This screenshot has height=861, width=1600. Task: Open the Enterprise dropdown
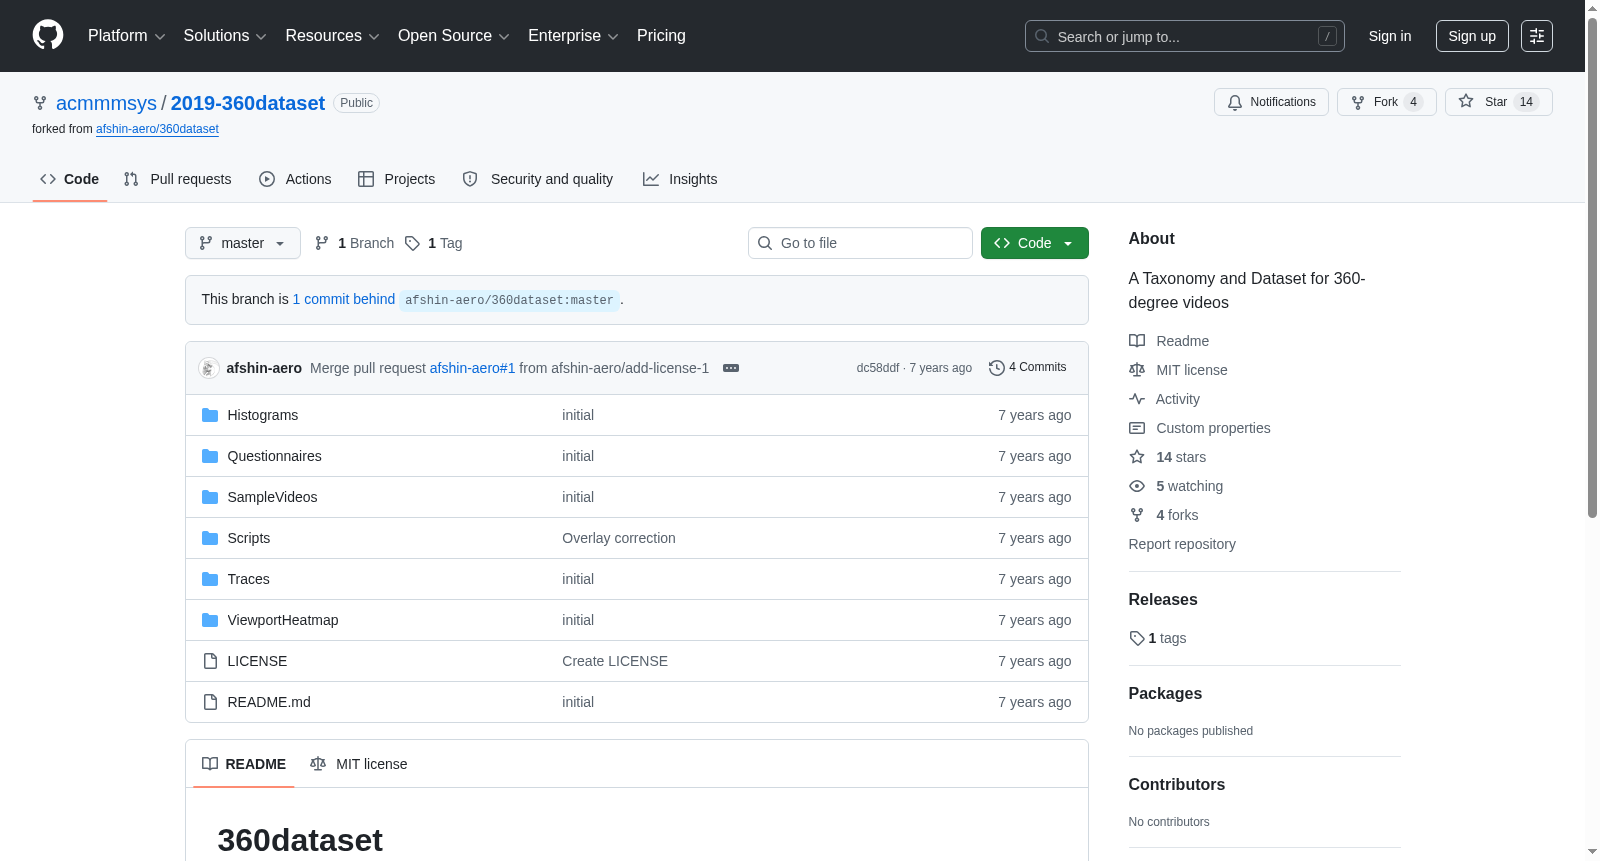click(x=573, y=36)
